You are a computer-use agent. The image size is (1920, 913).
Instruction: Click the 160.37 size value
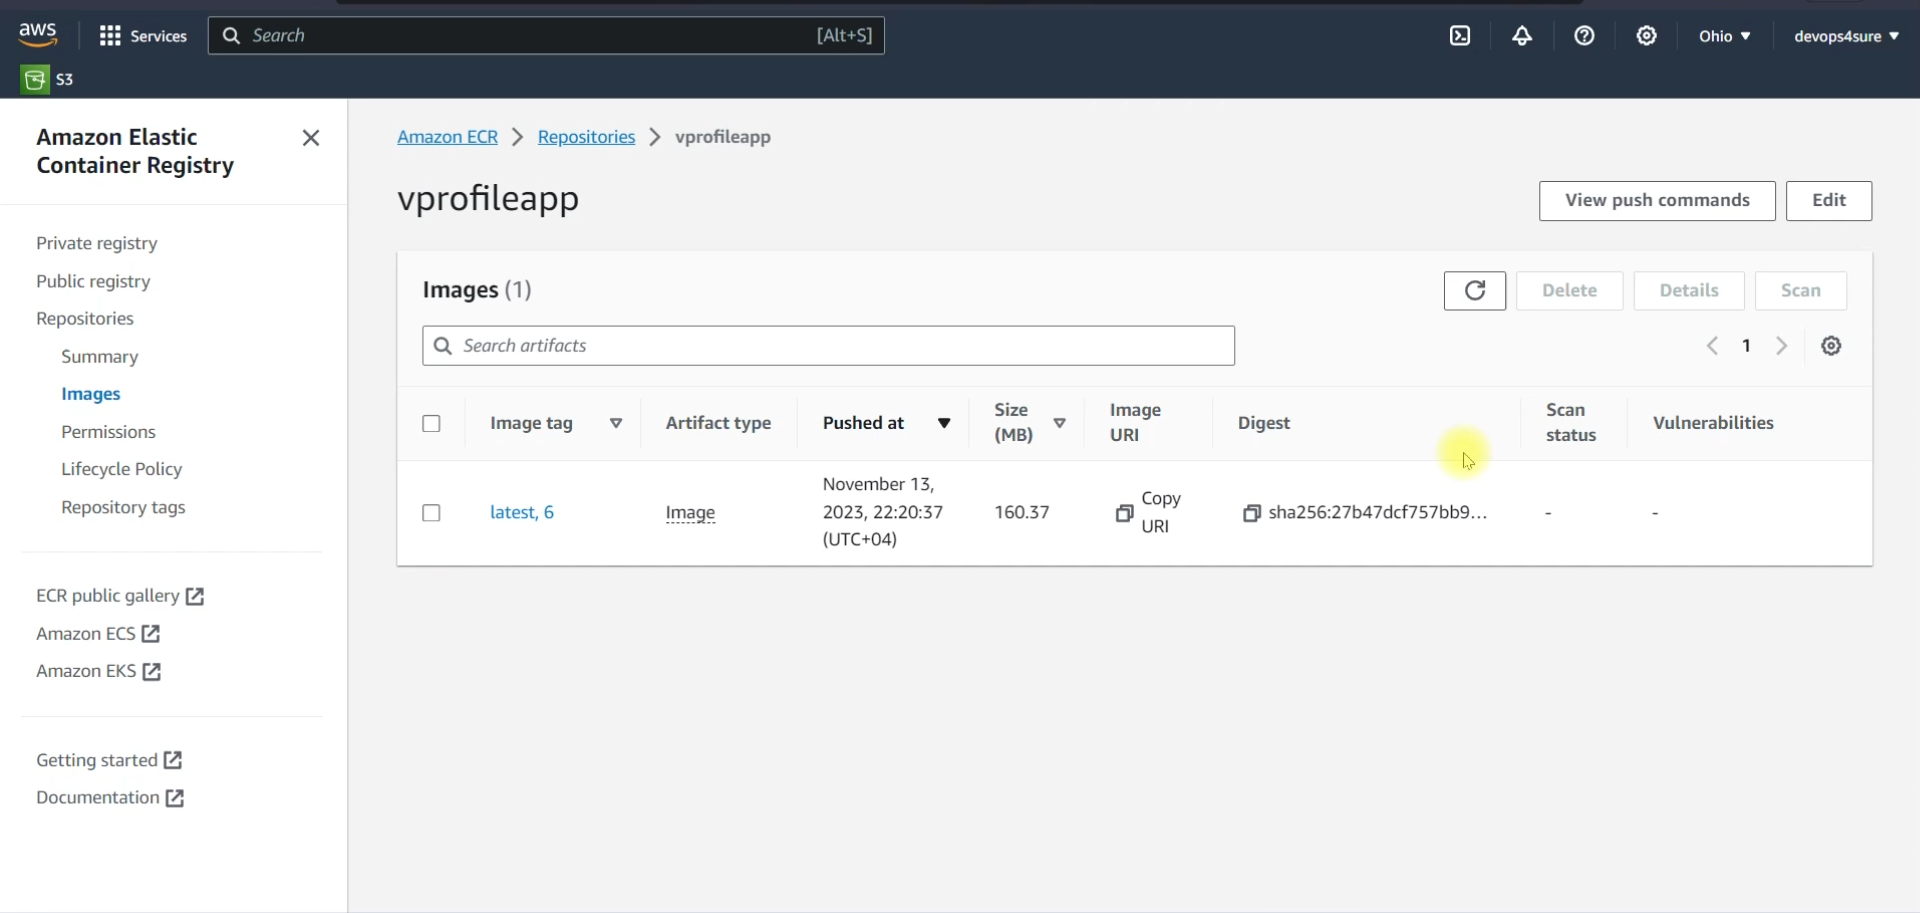tap(1022, 513)
